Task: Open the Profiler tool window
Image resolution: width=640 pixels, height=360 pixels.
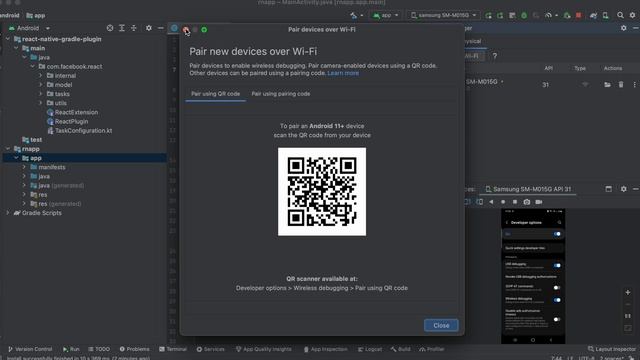Action: click(x=431, y=349)
